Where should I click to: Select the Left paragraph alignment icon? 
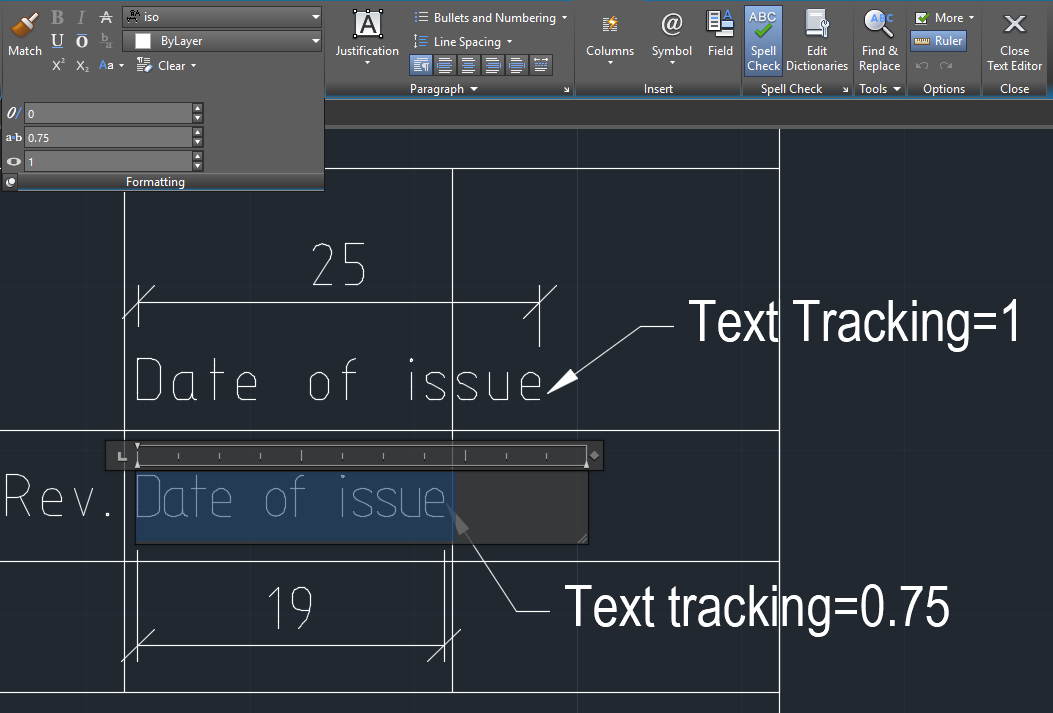445,65
